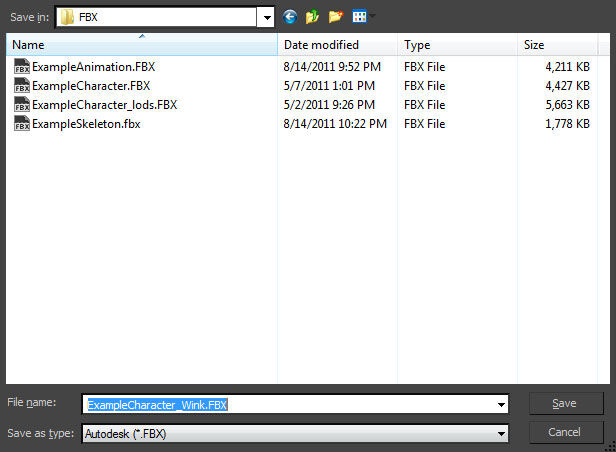Click the date 8/14/2011 9:52 PM
This screenshot has width=616, height=452.
(x=332, y=67)
